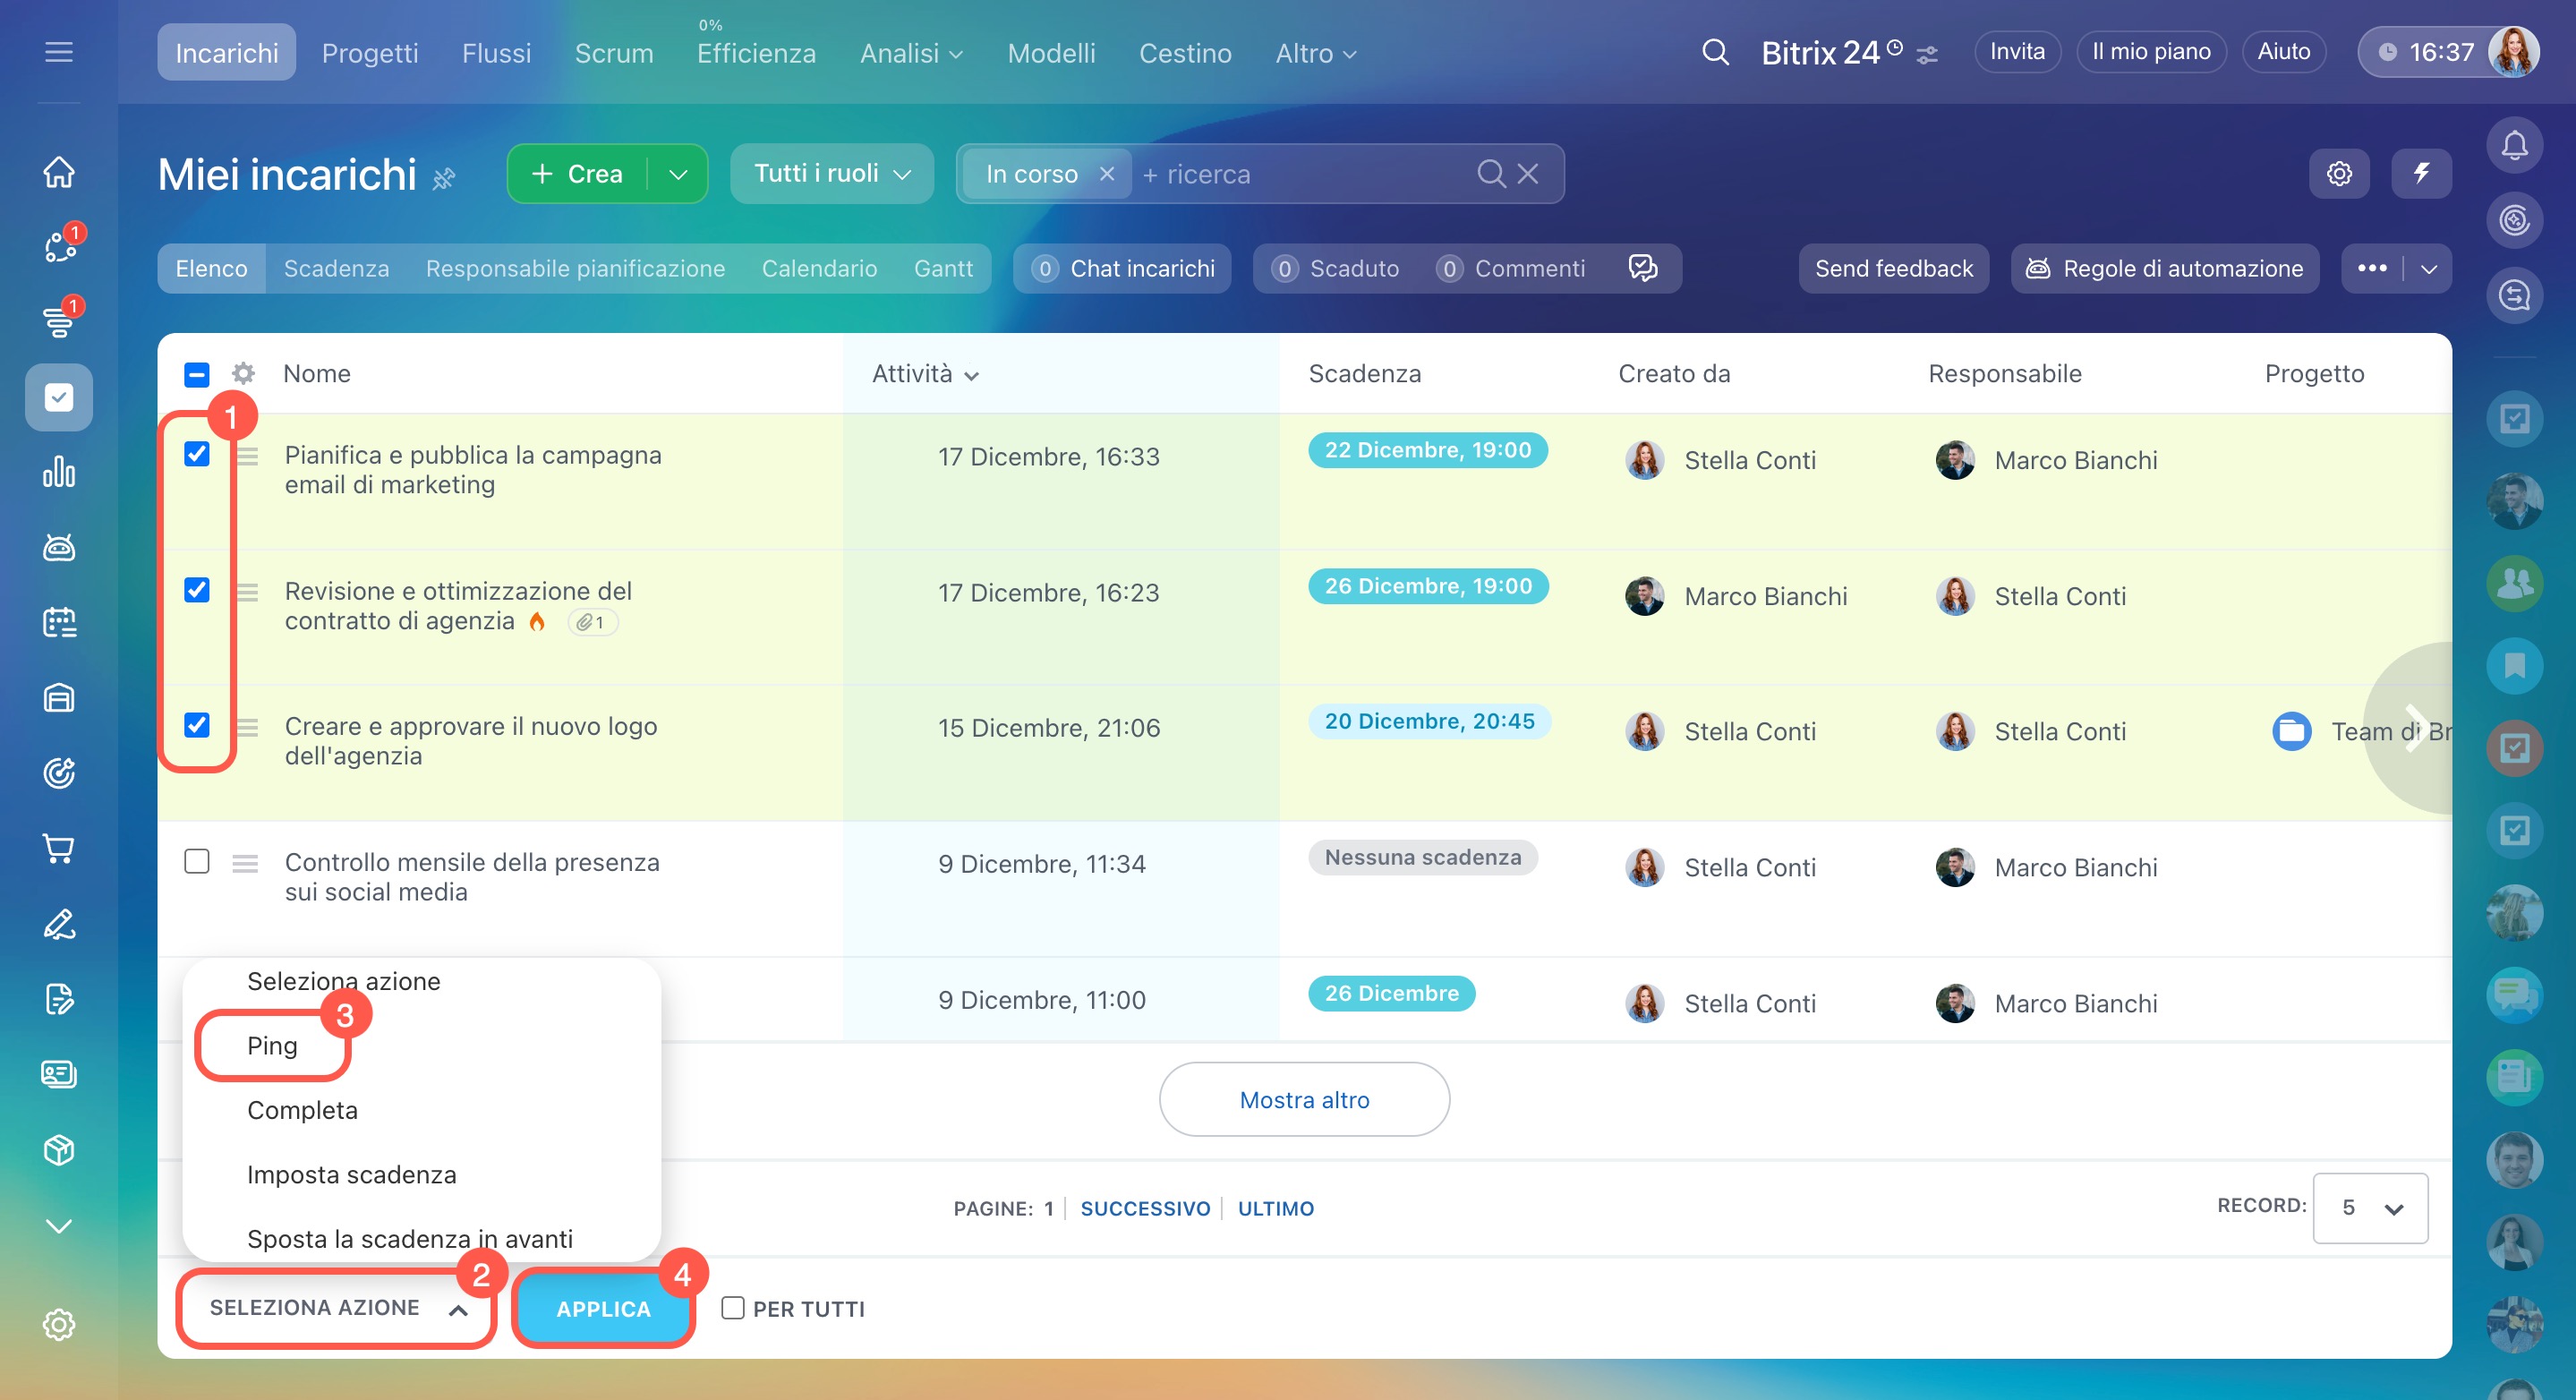Enable the PER TUTTI checkbox
2576x1400 pixels.
(733, 1308)
